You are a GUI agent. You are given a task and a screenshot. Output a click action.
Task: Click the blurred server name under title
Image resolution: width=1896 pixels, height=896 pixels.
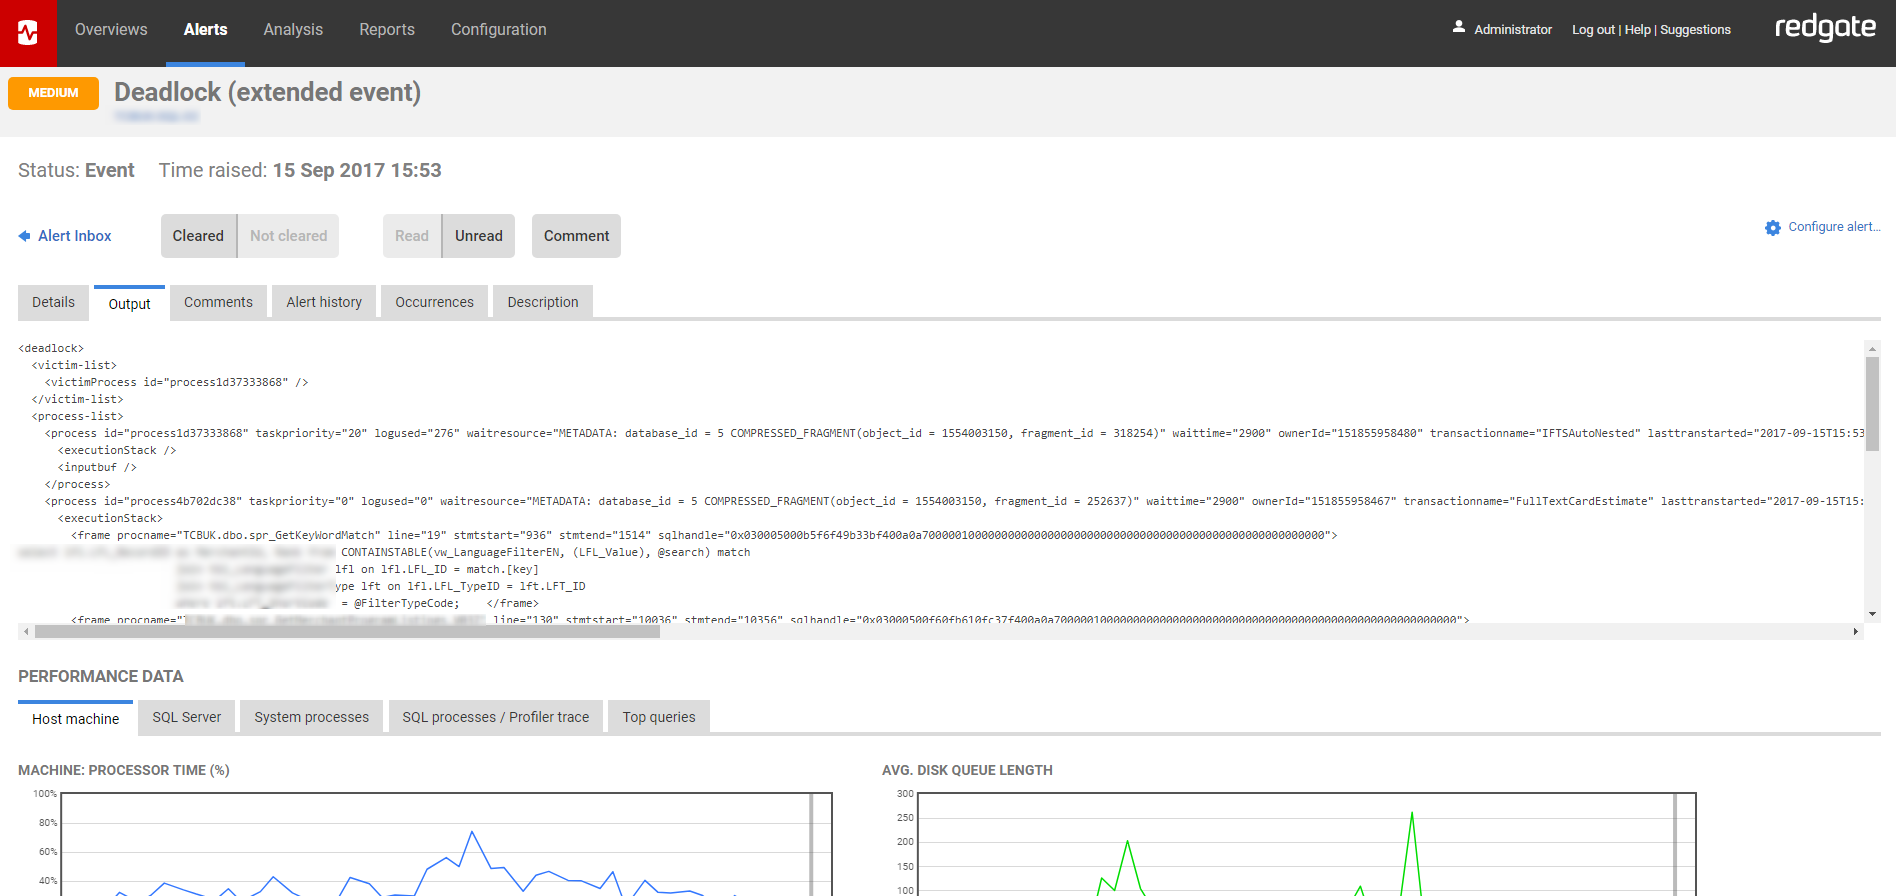[x=156, y=116]
